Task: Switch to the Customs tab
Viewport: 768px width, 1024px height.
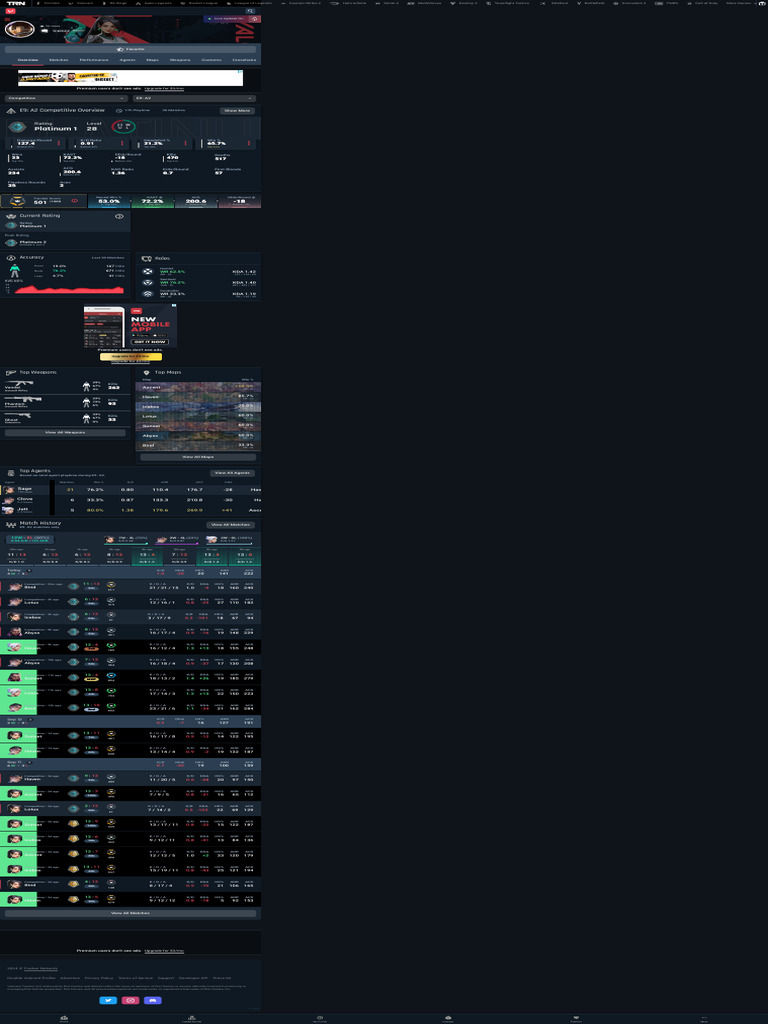Action: point(212,60)
